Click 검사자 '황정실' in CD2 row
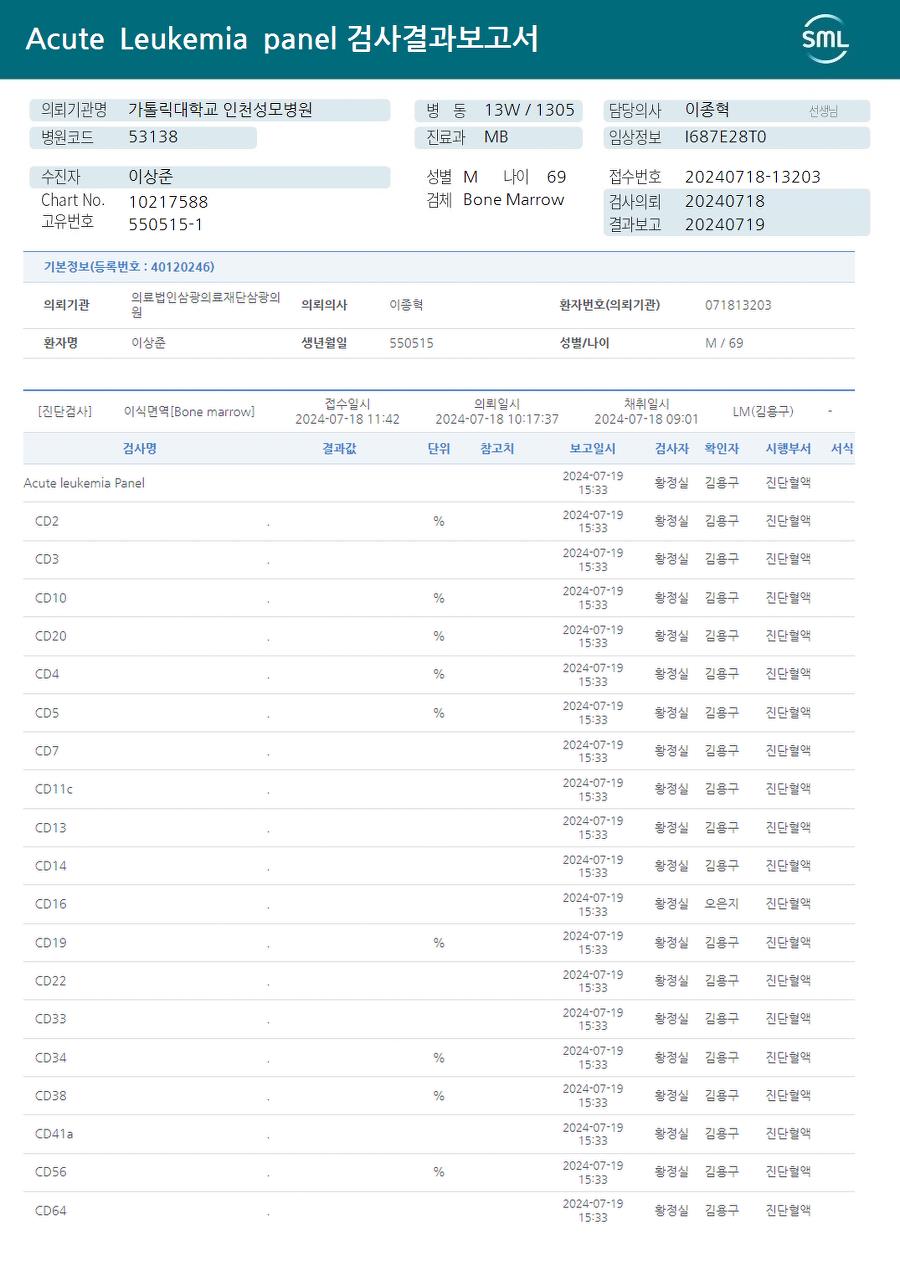Image resolution: width=900 pixels, height=1271 pixels. coord(672,521)
